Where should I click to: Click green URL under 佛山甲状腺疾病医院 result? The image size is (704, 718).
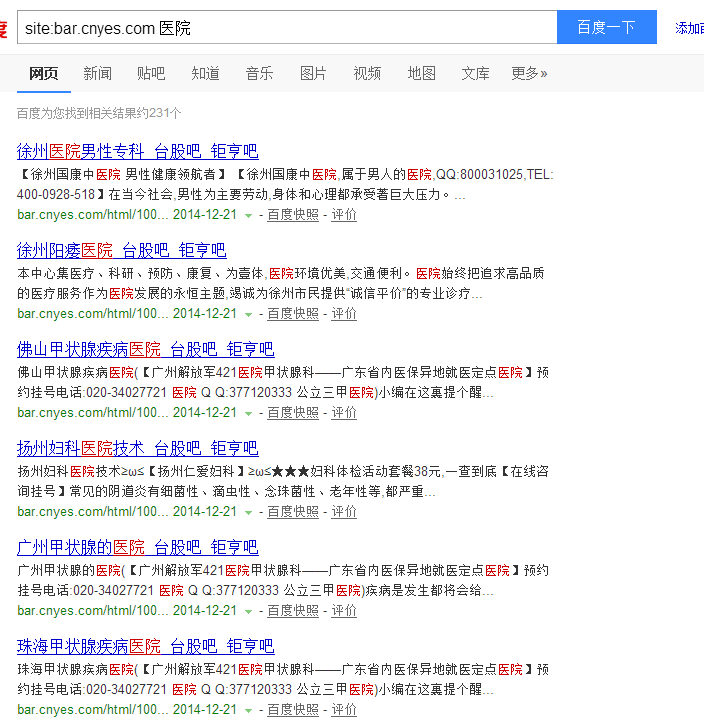[x=93, y=413]
